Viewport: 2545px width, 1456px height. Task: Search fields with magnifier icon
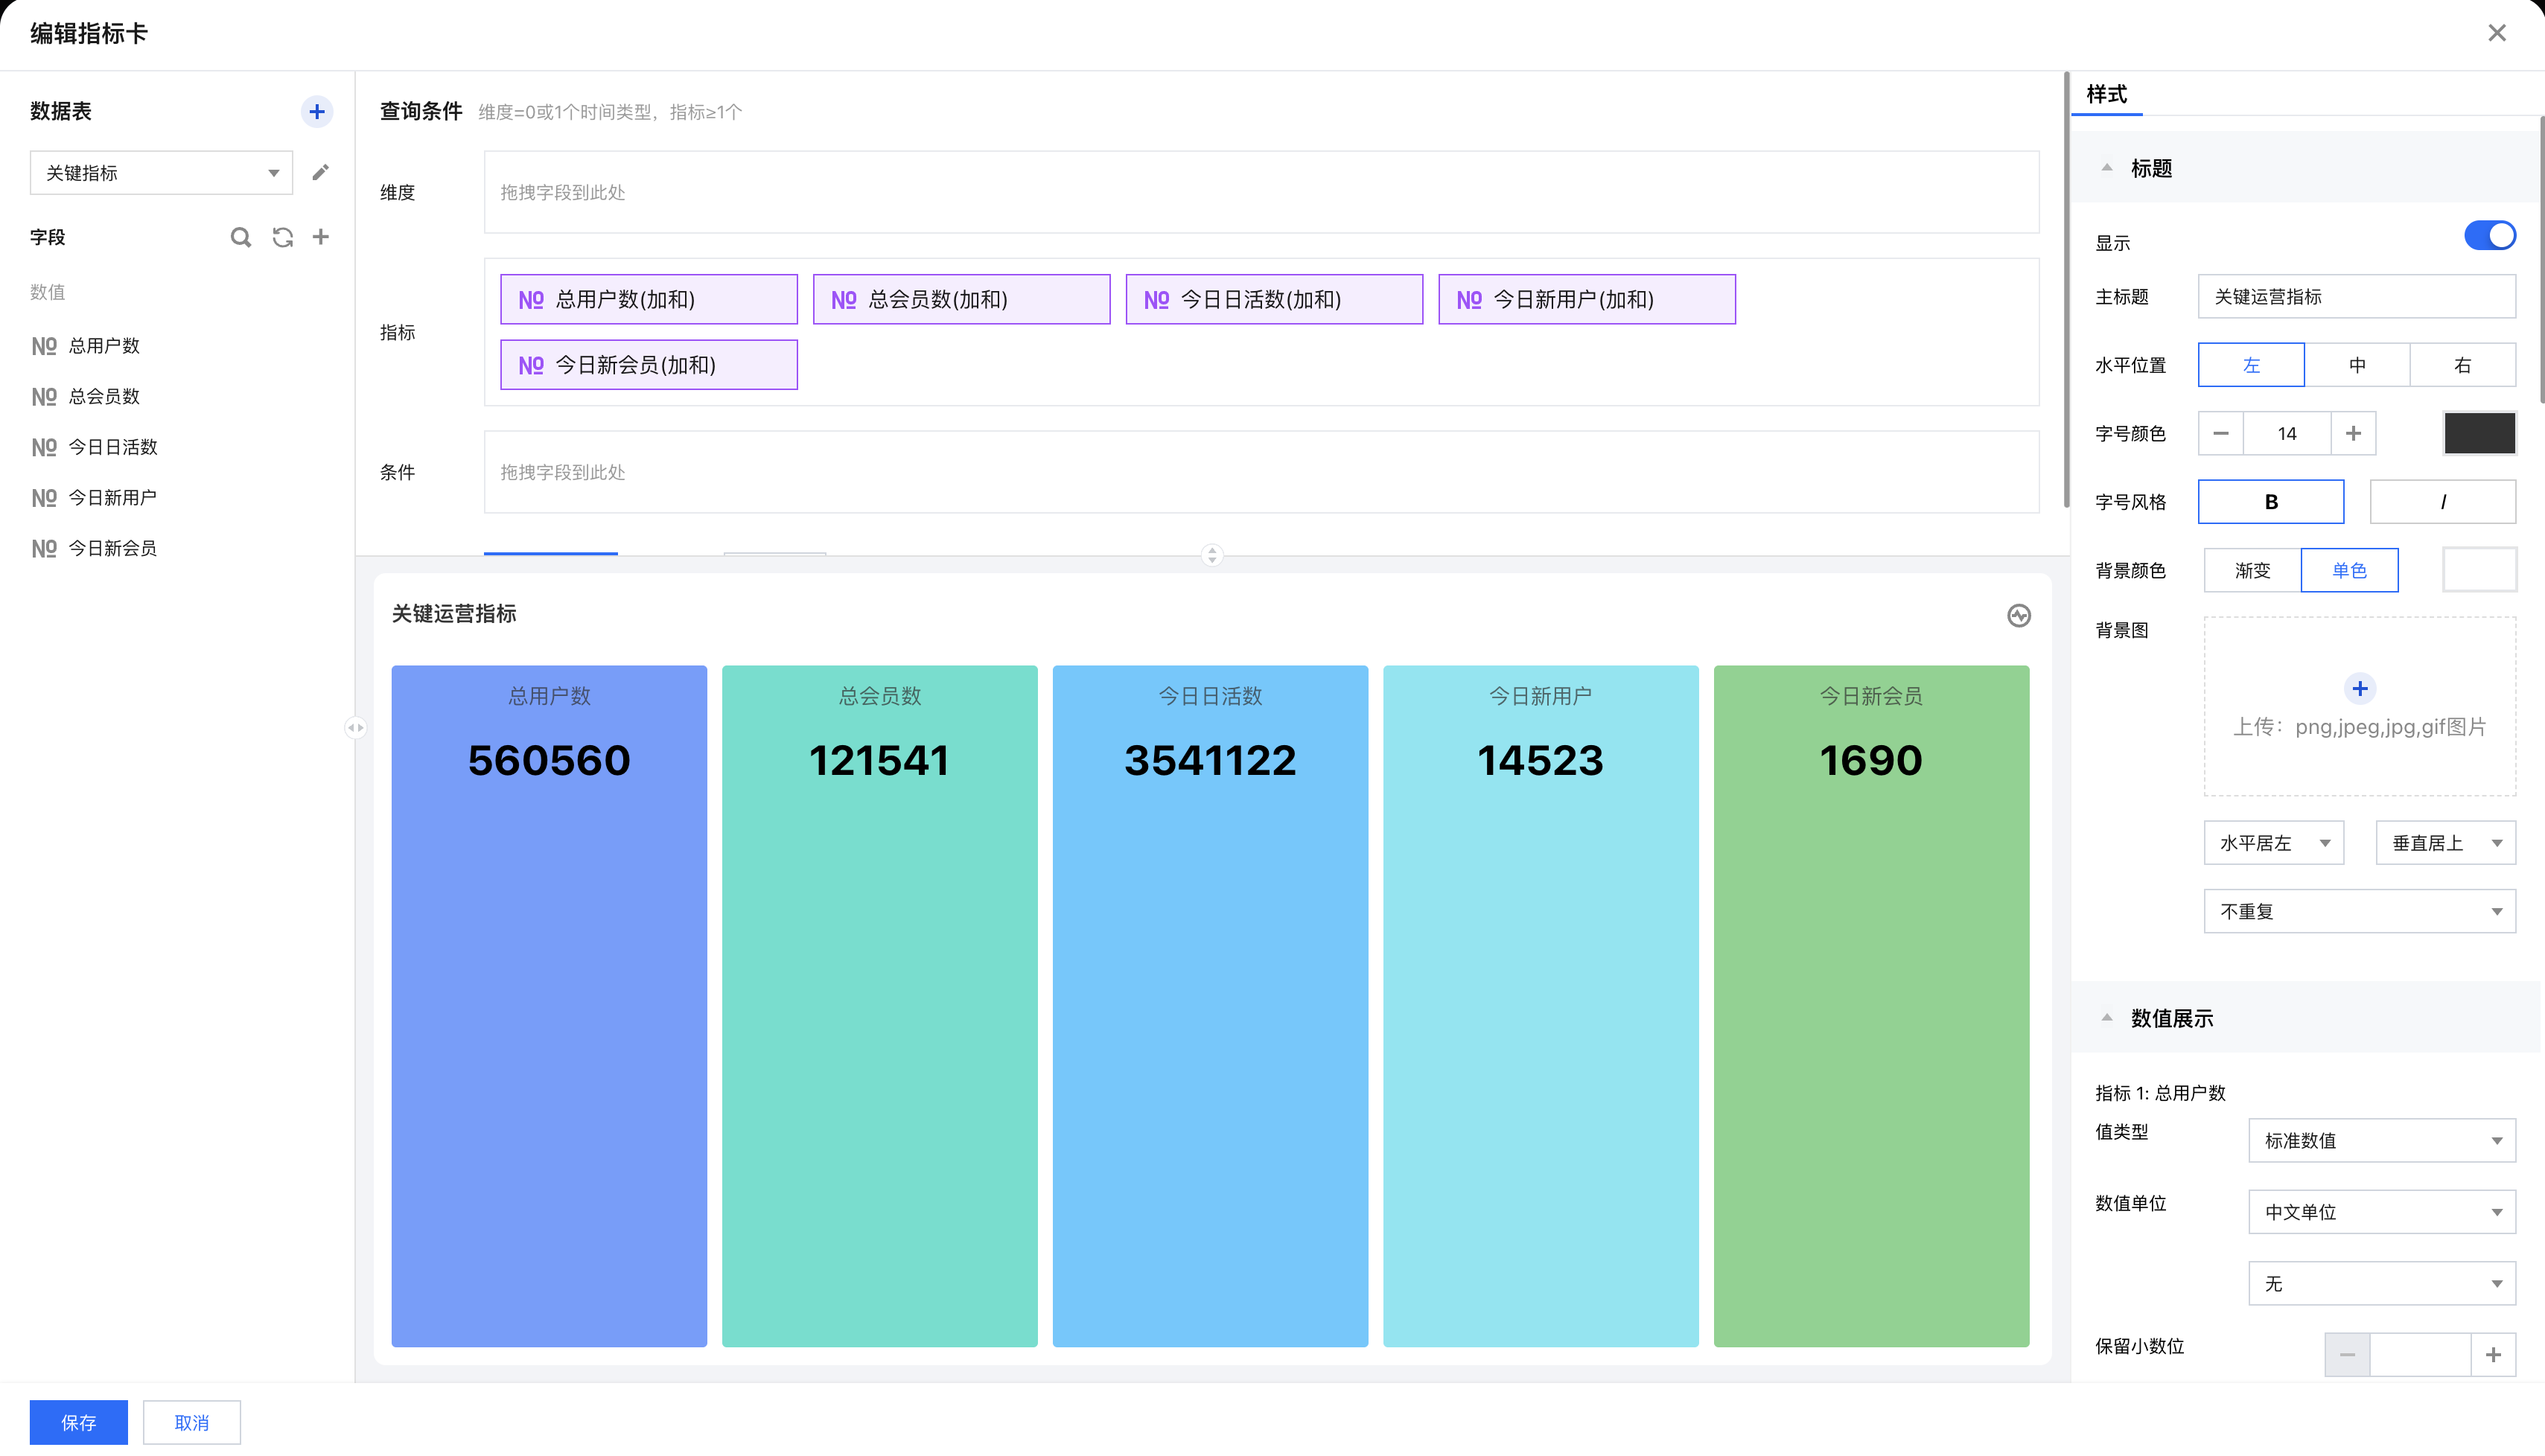240,237
